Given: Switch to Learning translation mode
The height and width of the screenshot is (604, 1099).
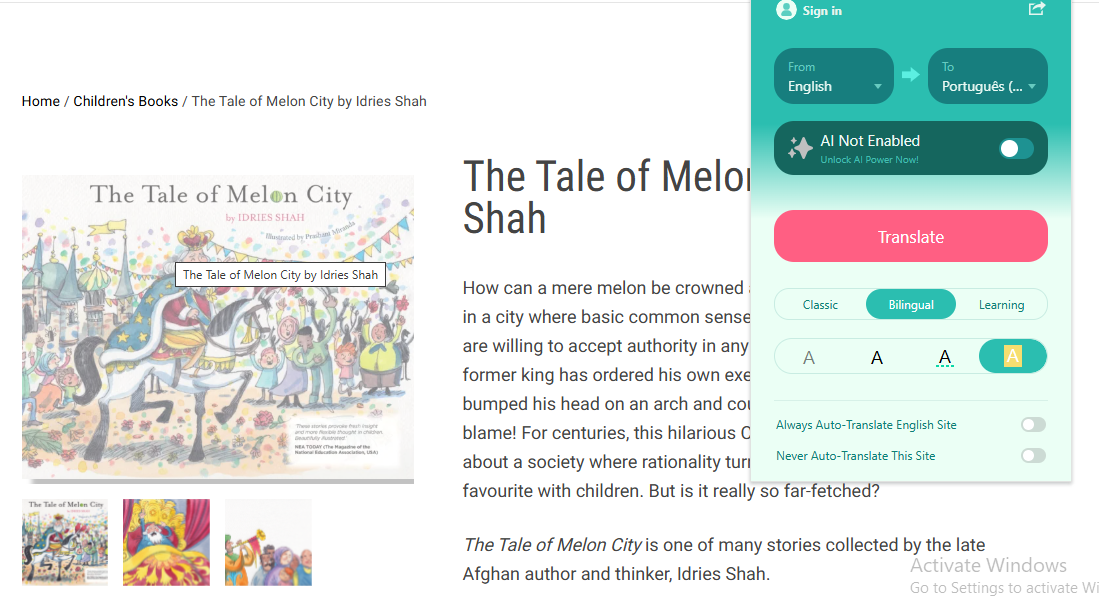Looking at the screenshot, I should [x=1001, y=305].
